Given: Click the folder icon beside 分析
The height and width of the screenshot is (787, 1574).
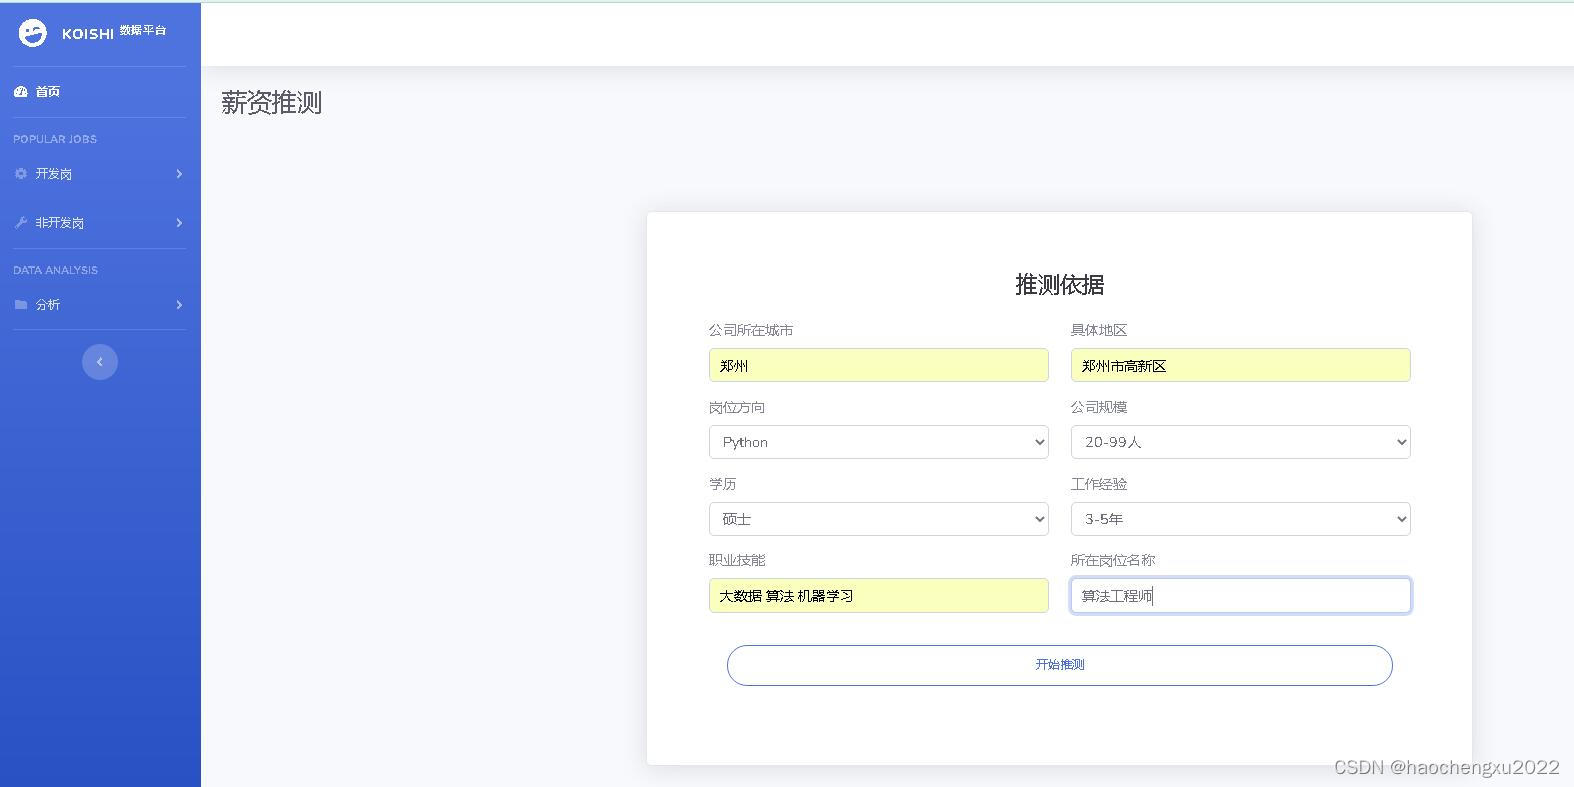Looking at the screenshot, I should coord(21,304).
